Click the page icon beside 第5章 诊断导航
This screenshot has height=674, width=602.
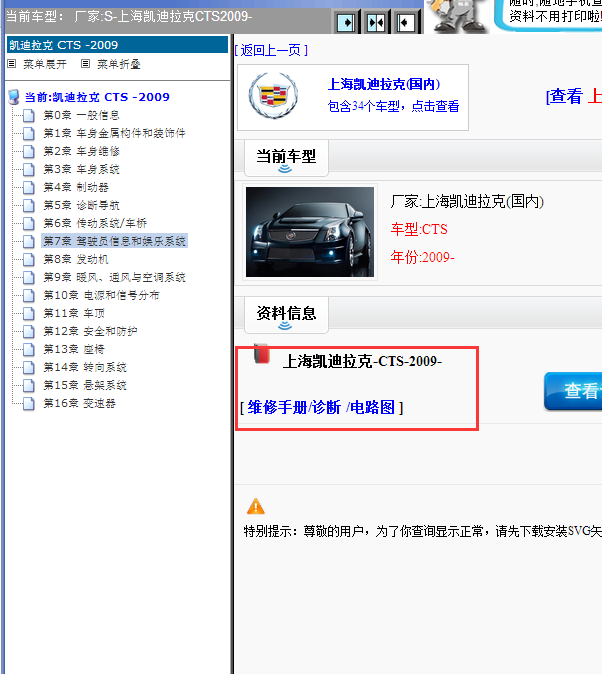click(x=29, y=206)
